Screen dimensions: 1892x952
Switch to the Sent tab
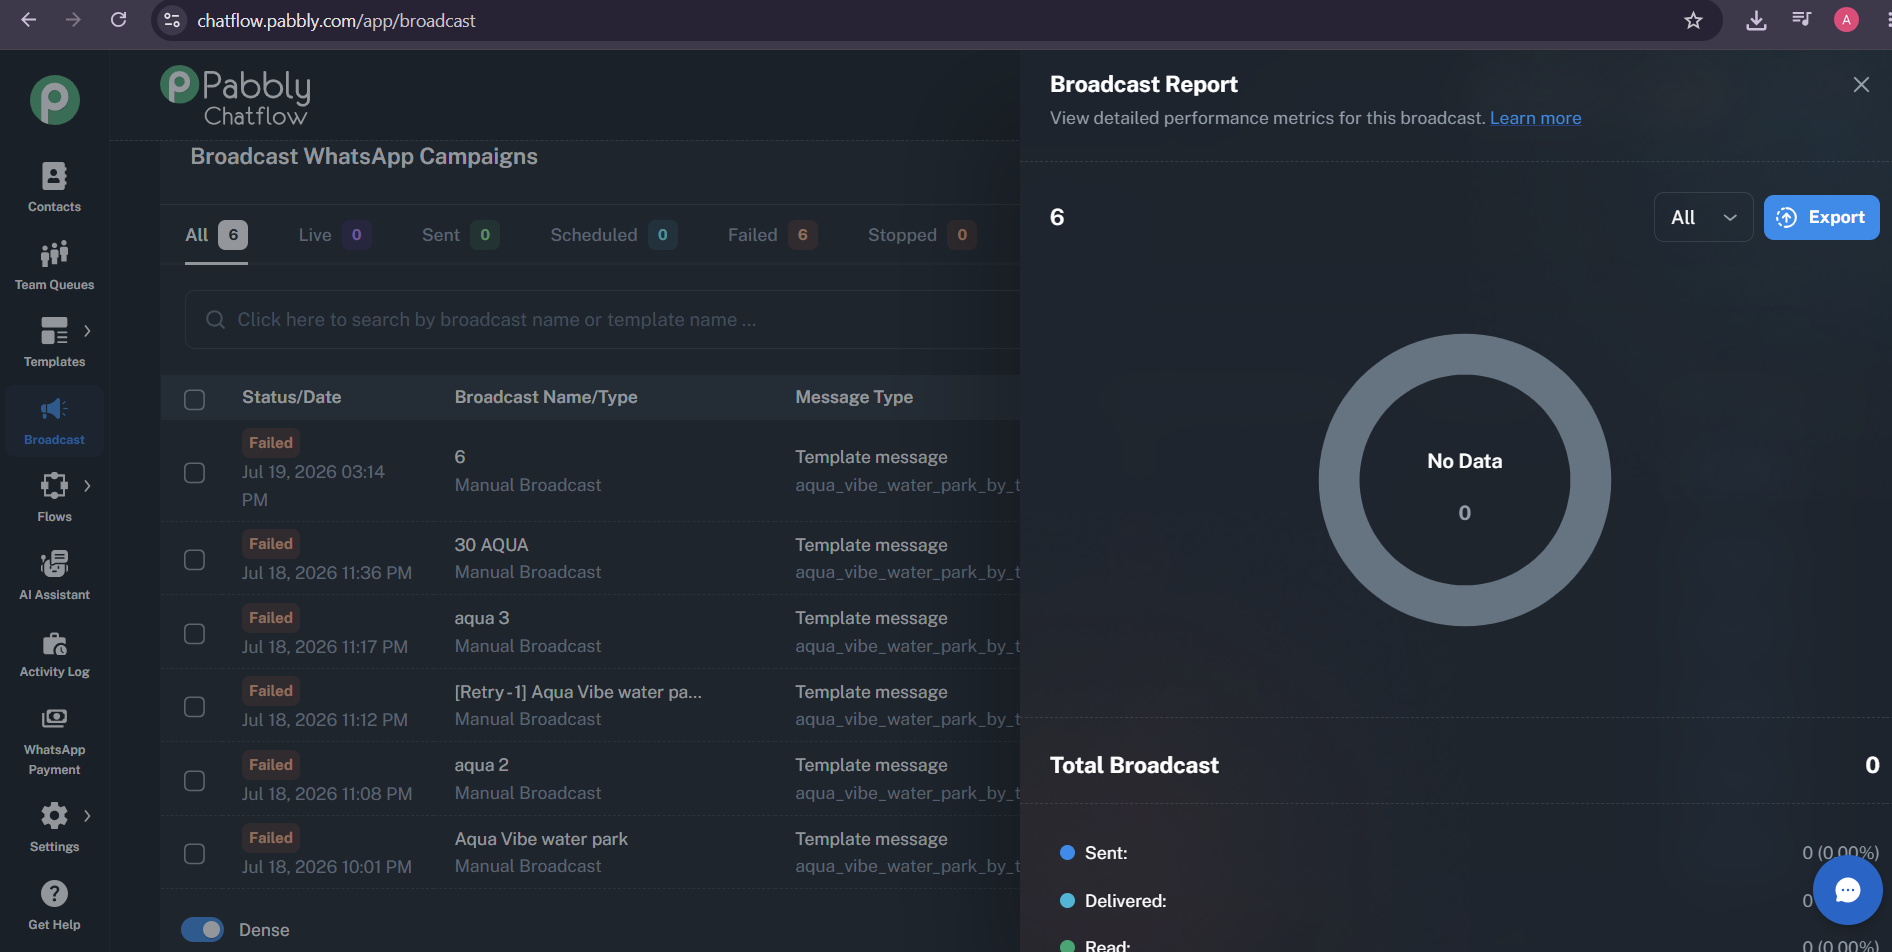coord(461,235)
